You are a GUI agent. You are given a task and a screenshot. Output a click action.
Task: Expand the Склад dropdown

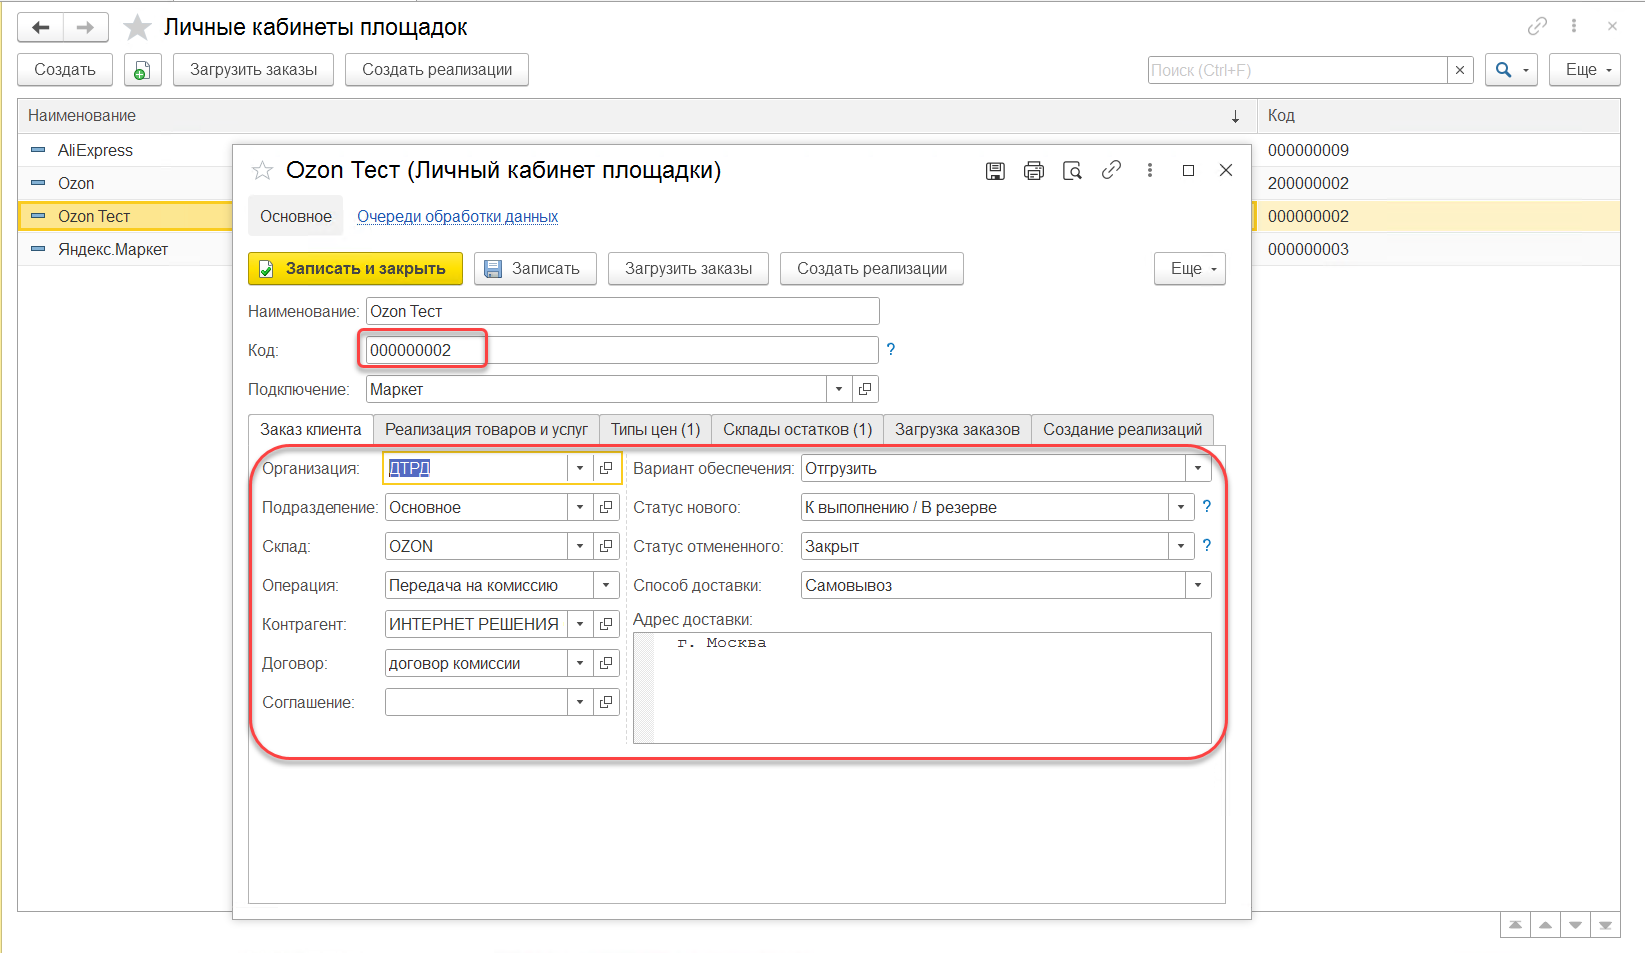coord(580,546)
